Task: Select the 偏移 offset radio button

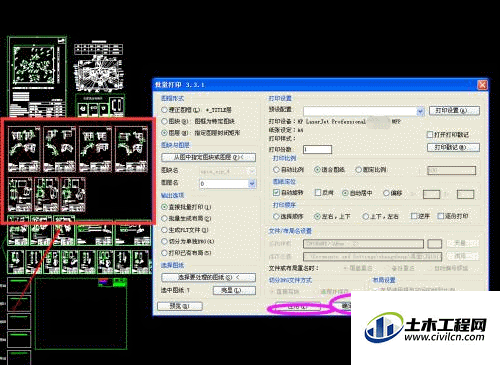Action: pyautogui.click(x=386, y=193)
